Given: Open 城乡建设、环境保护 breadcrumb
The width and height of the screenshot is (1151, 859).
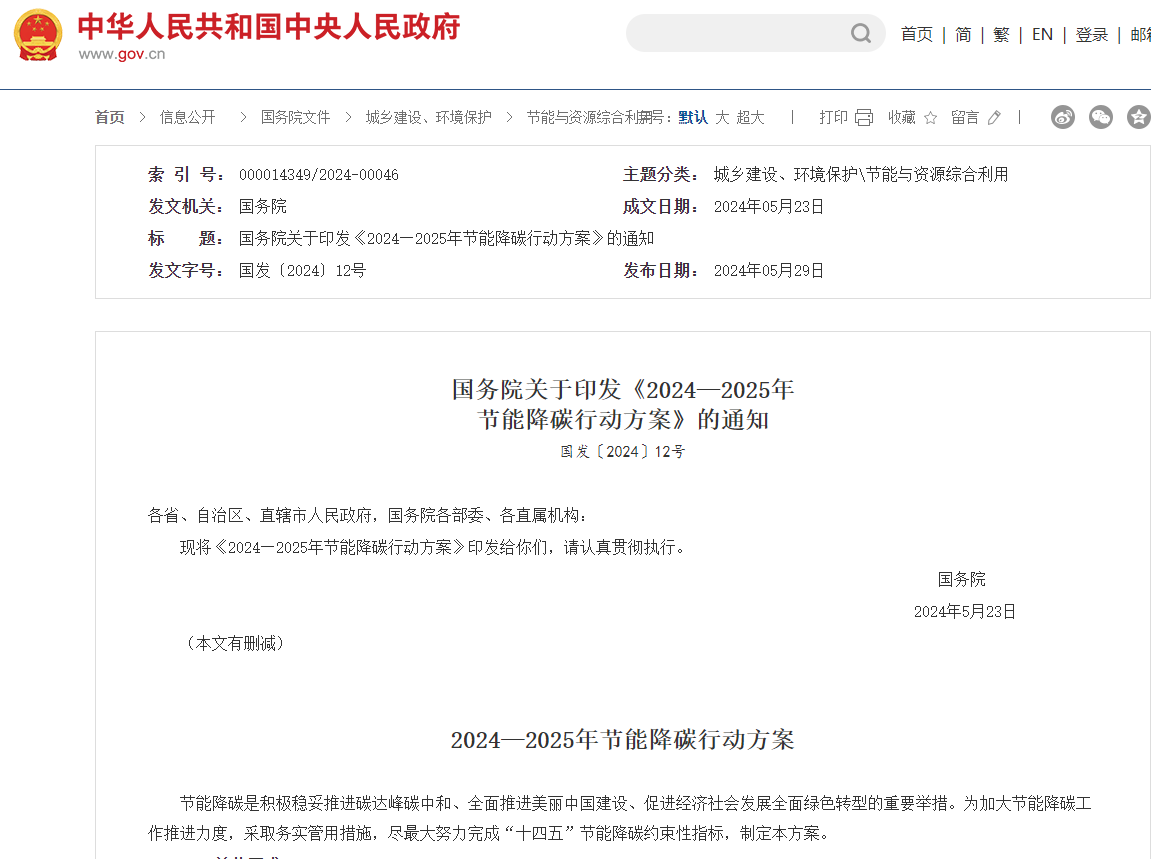Looking at the screenshot, I should click(x=429, y=117).
